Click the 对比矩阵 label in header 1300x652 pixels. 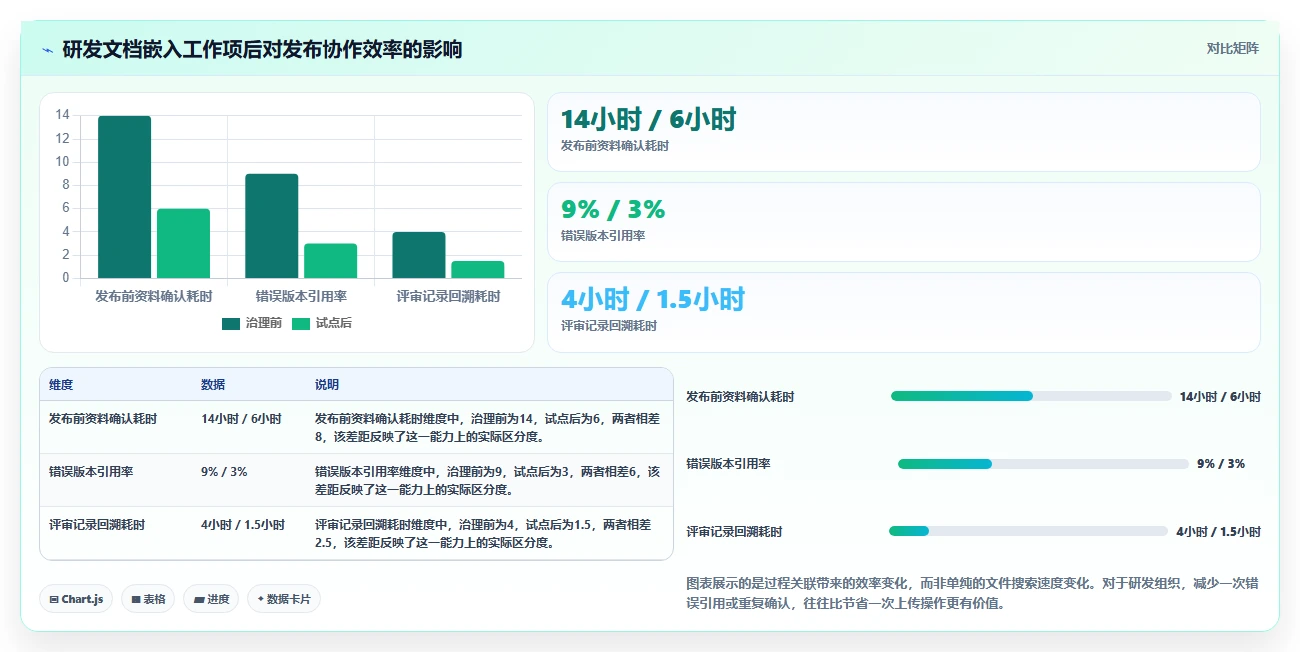[x=1232, y=48]
